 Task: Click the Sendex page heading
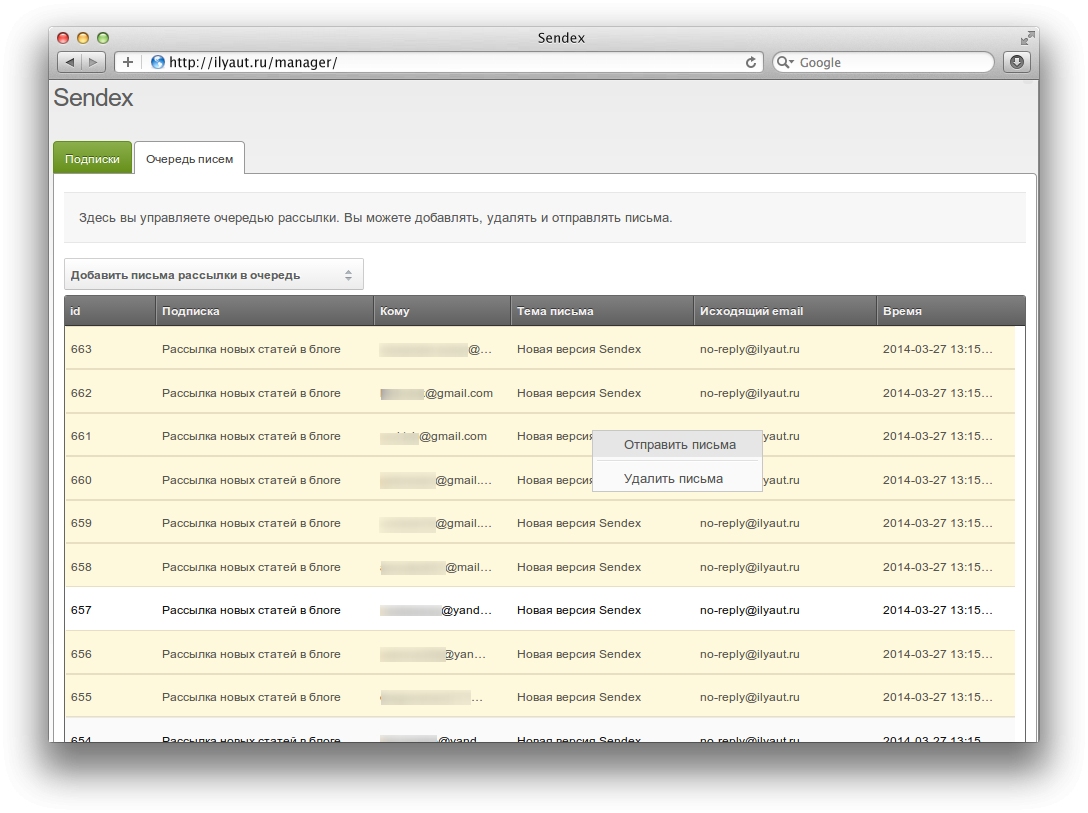[93, 98]
